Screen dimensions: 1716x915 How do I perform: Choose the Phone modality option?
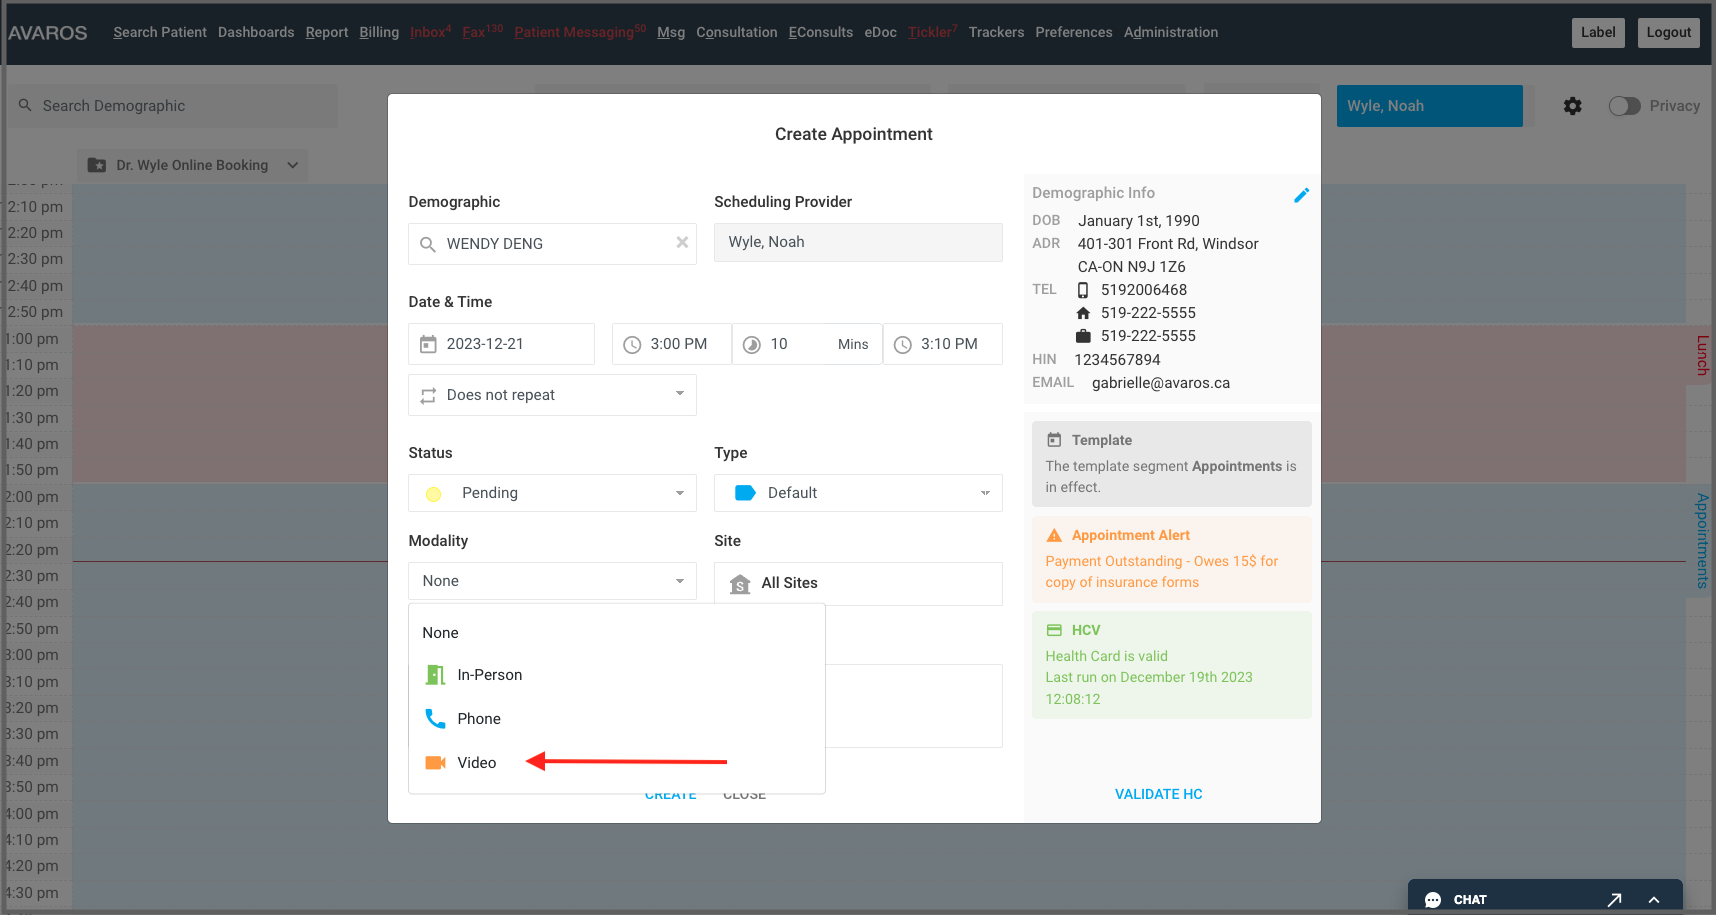coord(478,719)
